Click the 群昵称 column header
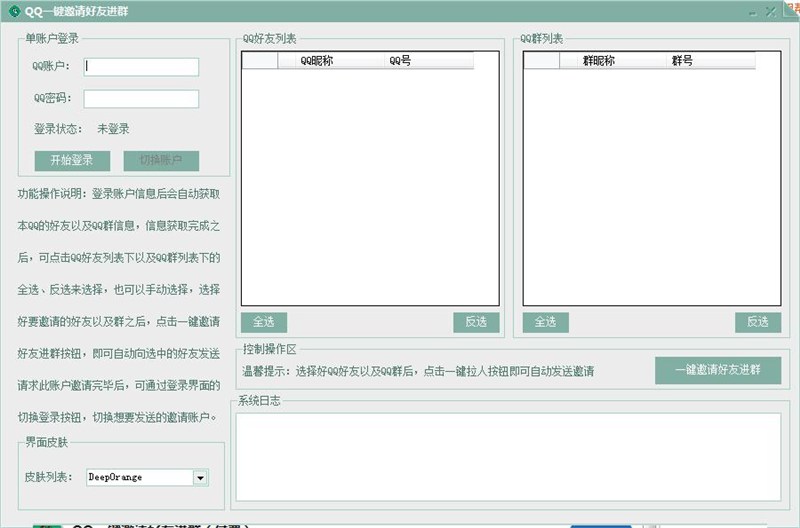Viewport: 800px width, 528px height. [598, 61]
